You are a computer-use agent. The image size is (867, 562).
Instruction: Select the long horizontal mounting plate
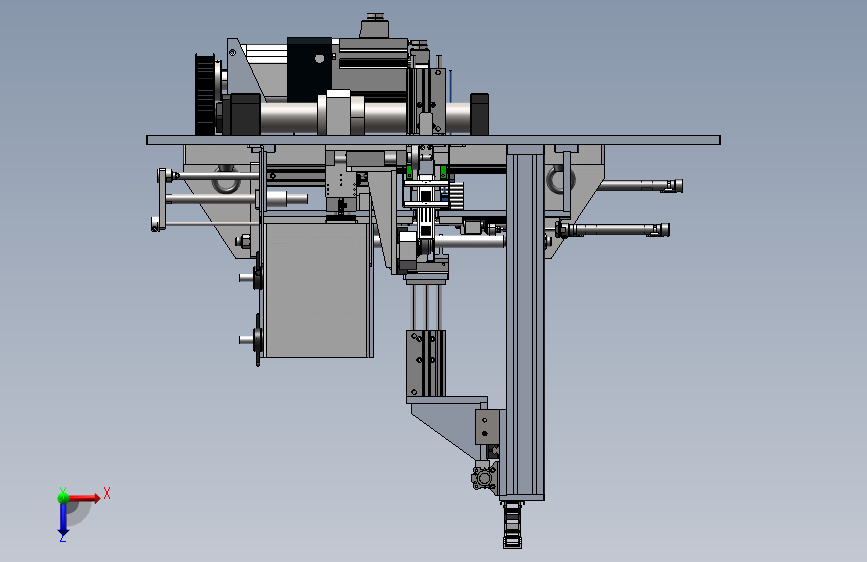tap(433, 140)
